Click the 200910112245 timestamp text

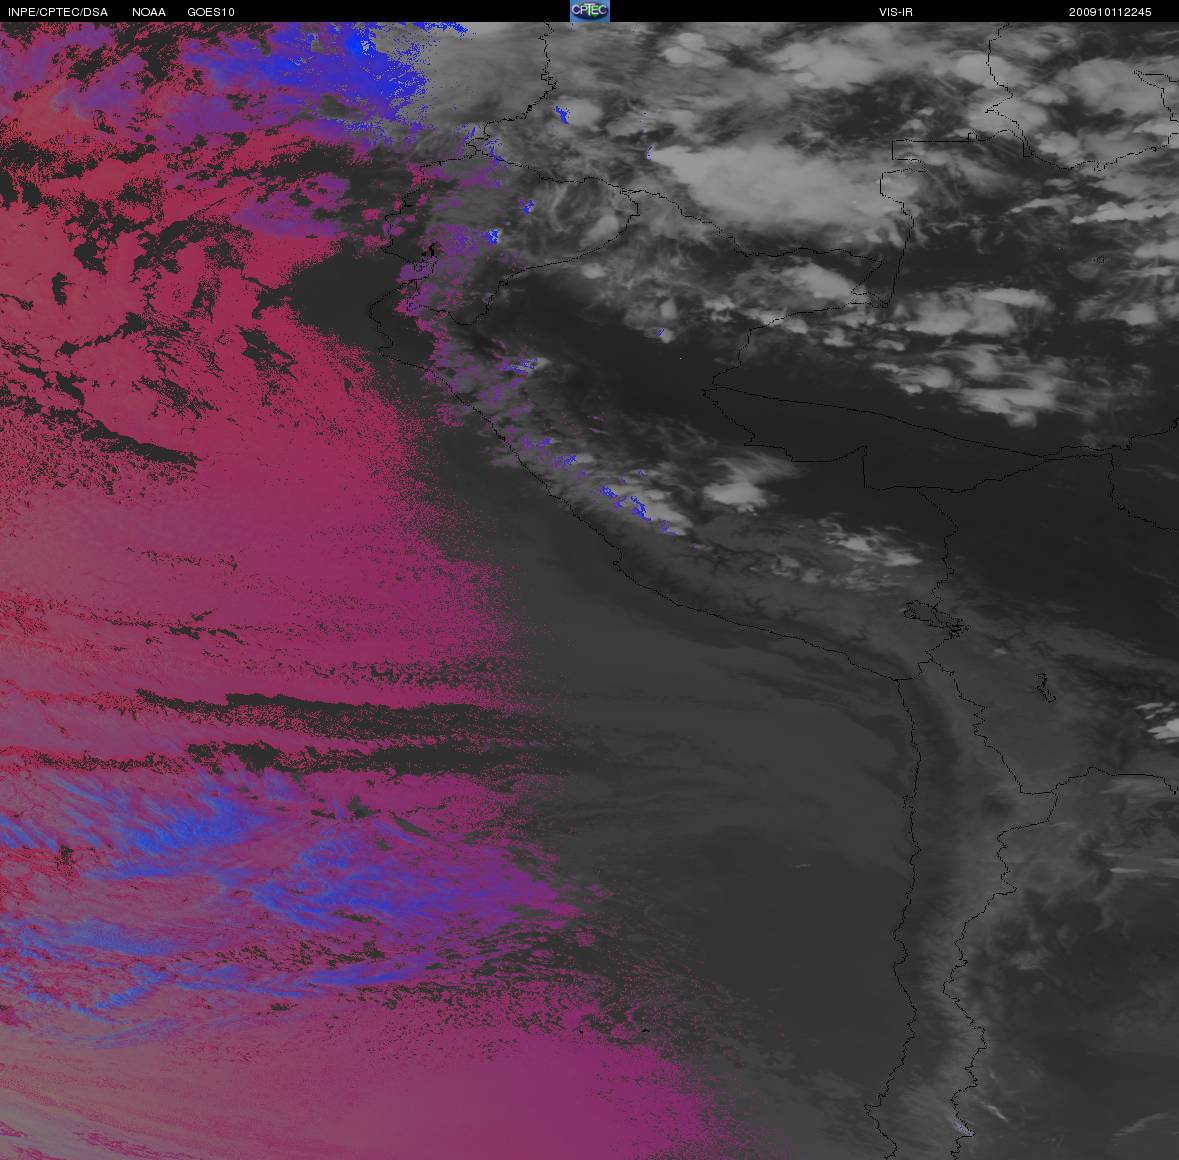pos(1110,12)
